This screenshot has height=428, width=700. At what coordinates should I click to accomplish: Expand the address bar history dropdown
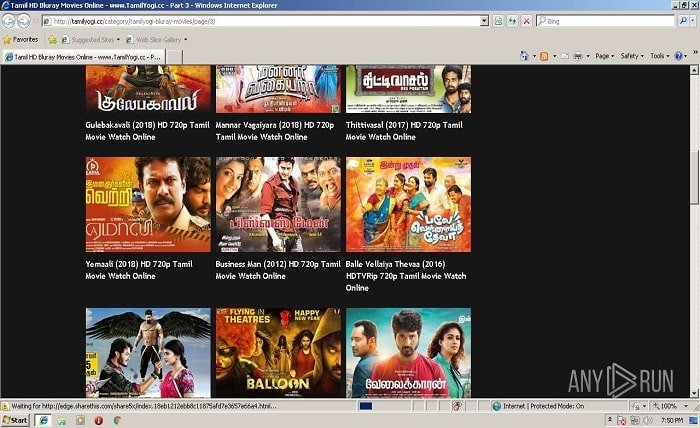[484, 21]
